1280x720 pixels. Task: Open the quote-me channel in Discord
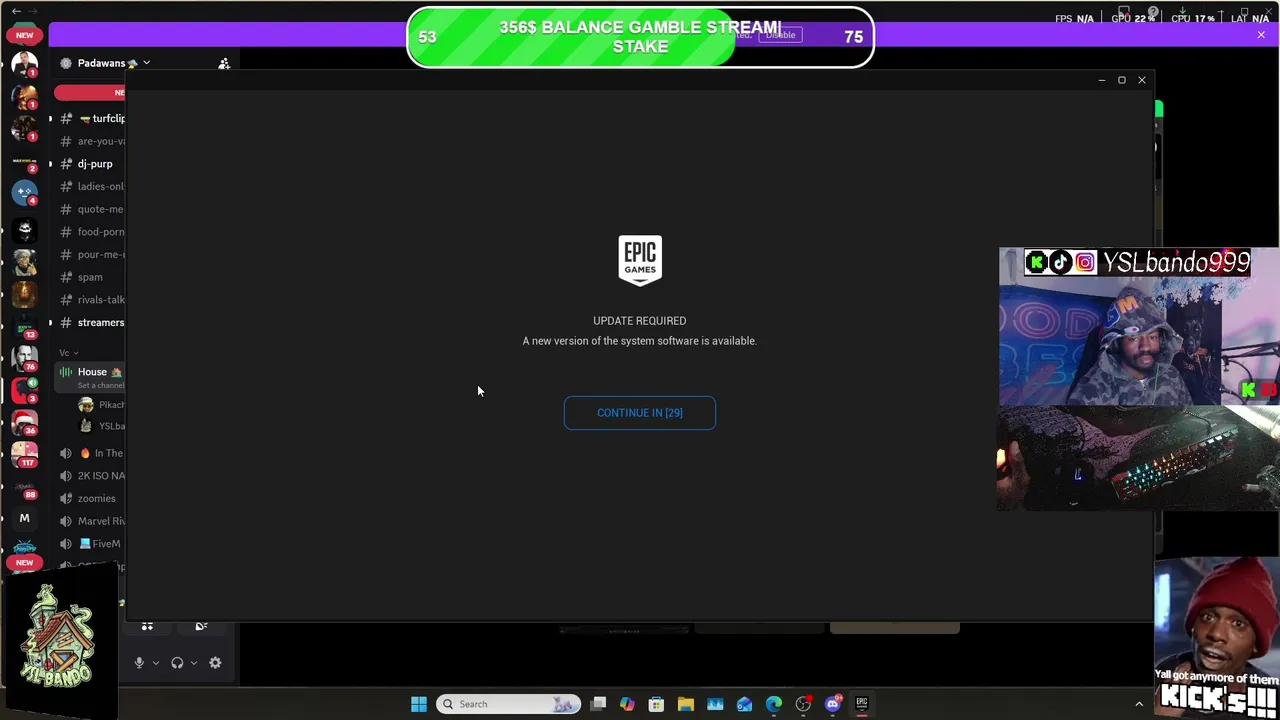[91, 209]
